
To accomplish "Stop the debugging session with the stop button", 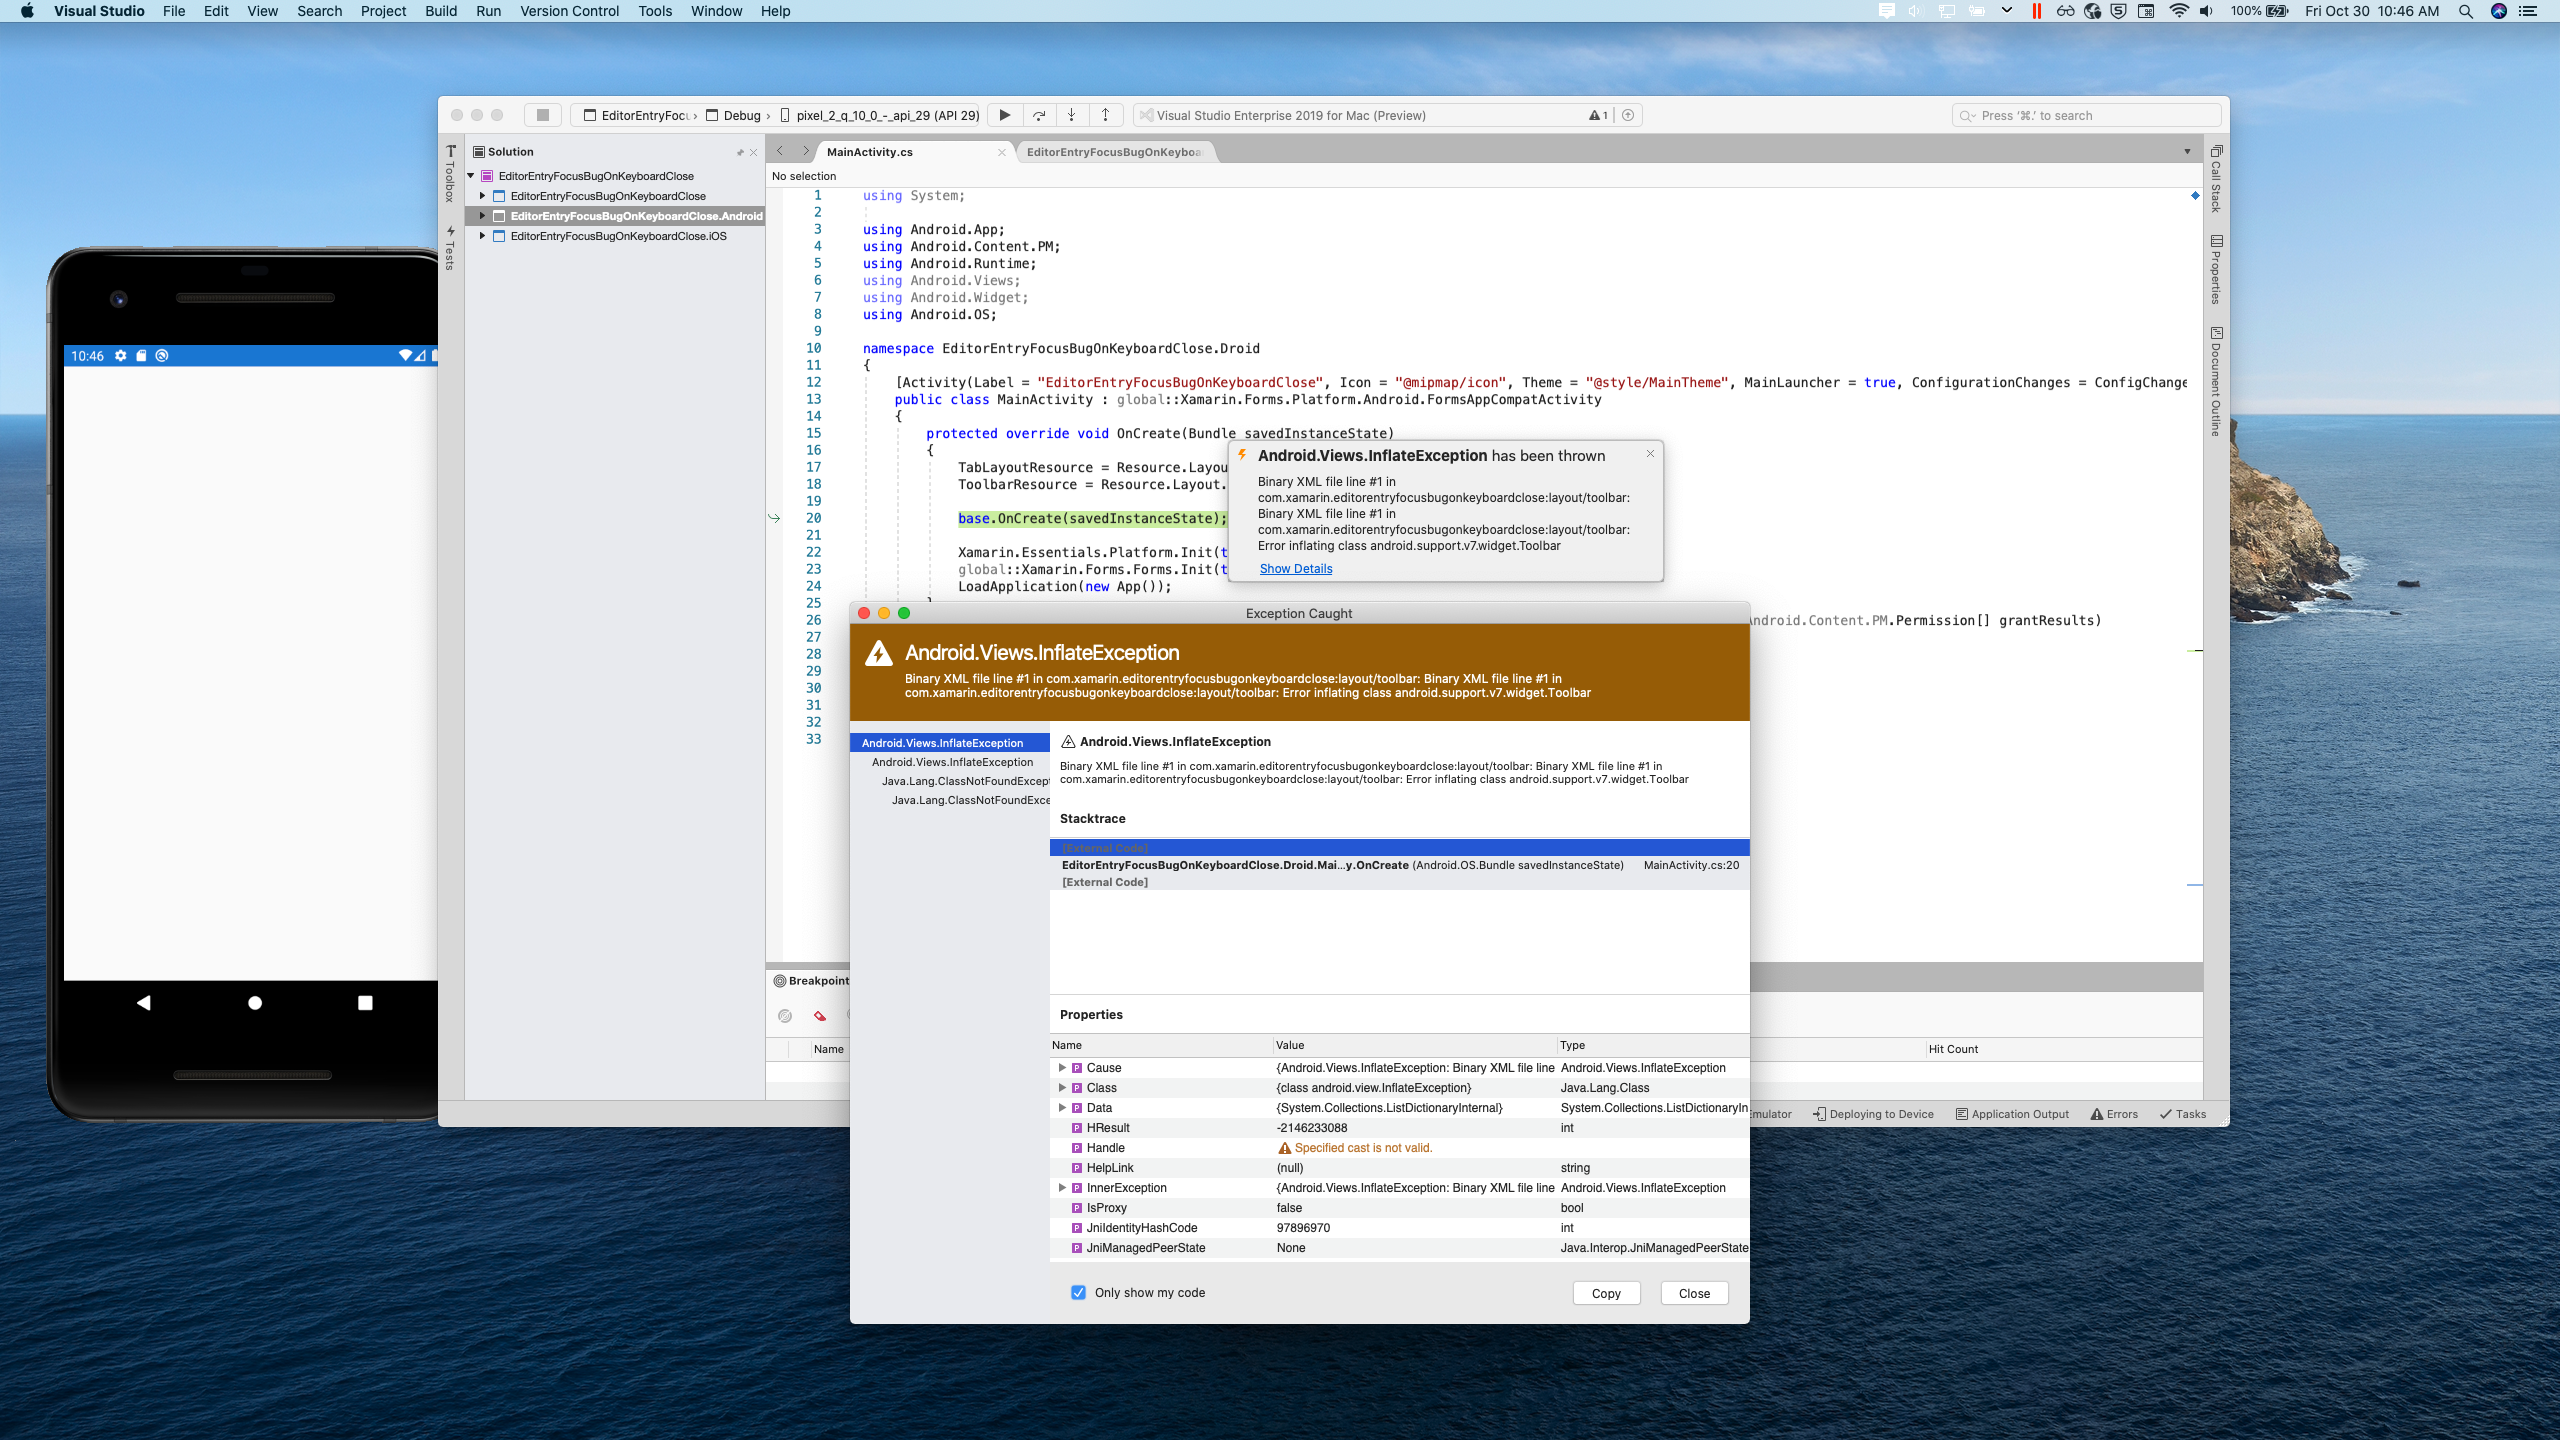I will click(542, 115).
